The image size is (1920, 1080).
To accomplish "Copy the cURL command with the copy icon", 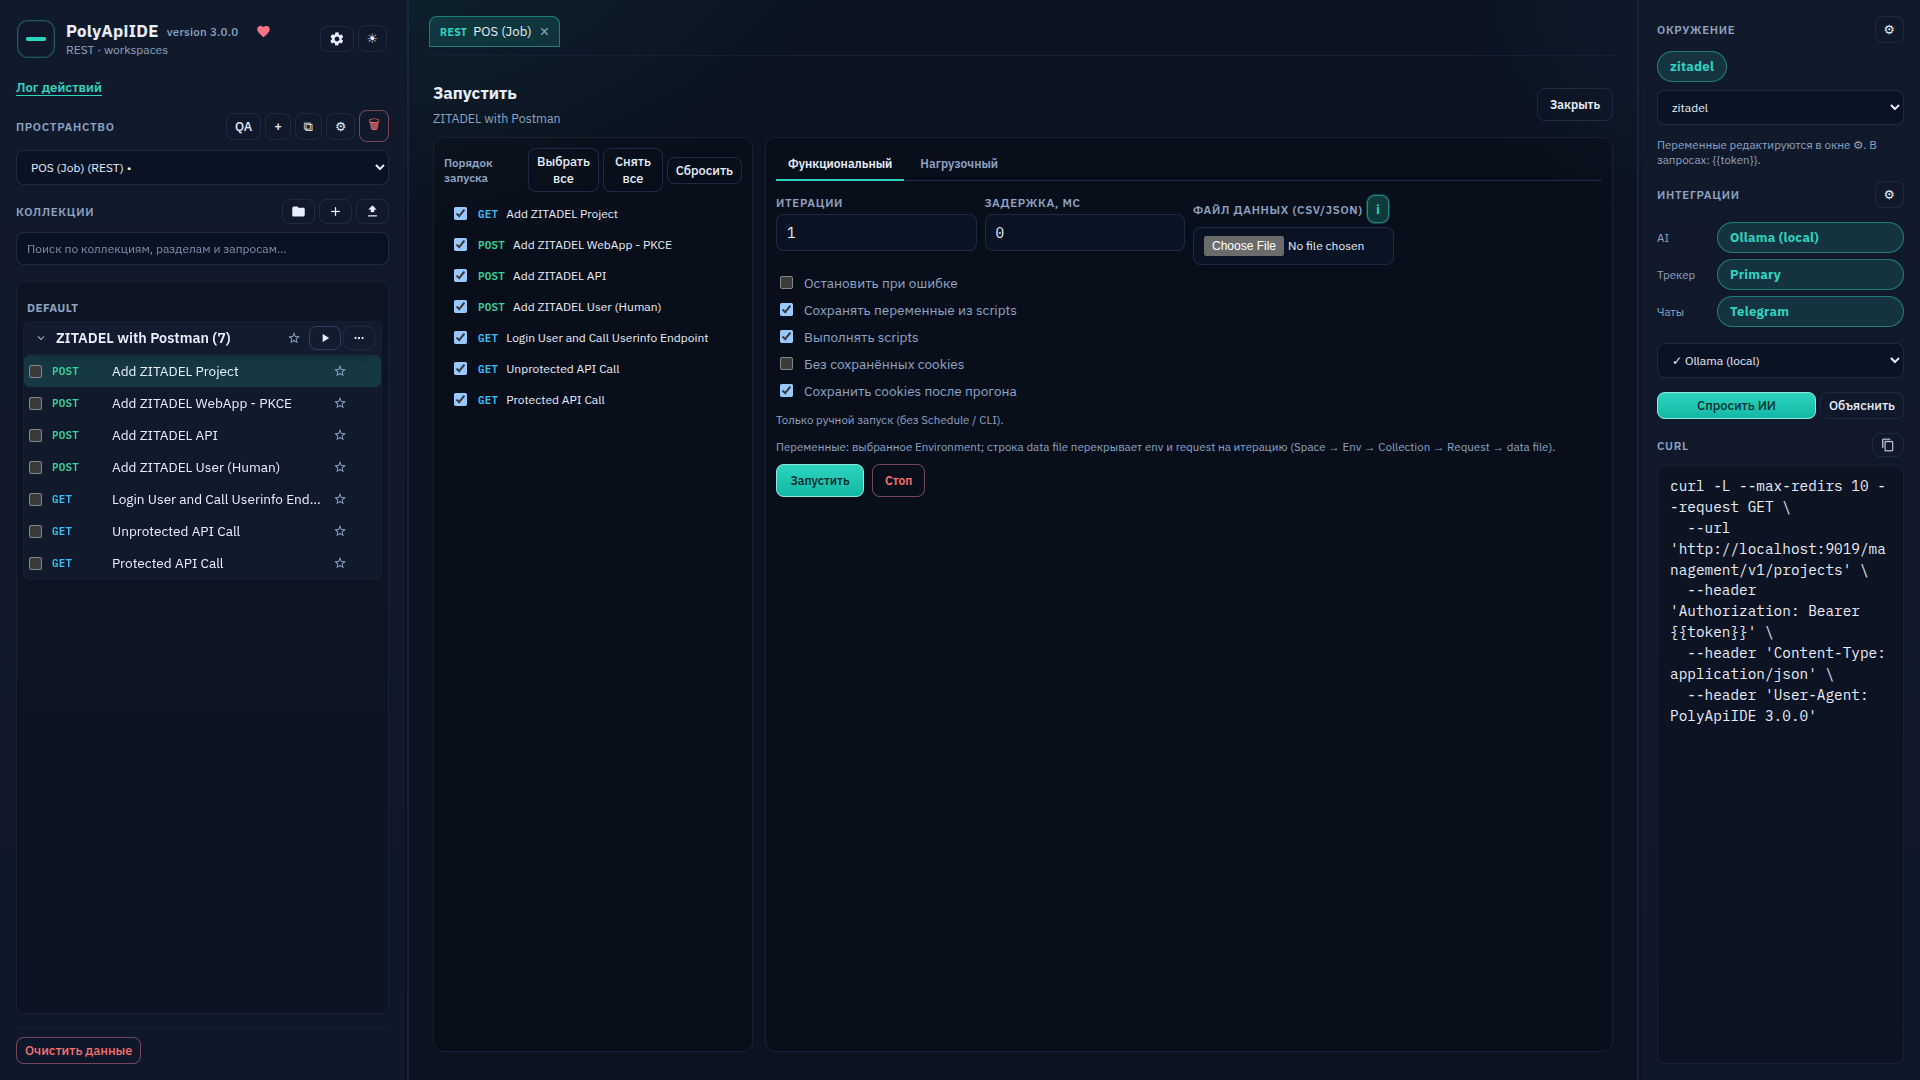I will 1887,446.
